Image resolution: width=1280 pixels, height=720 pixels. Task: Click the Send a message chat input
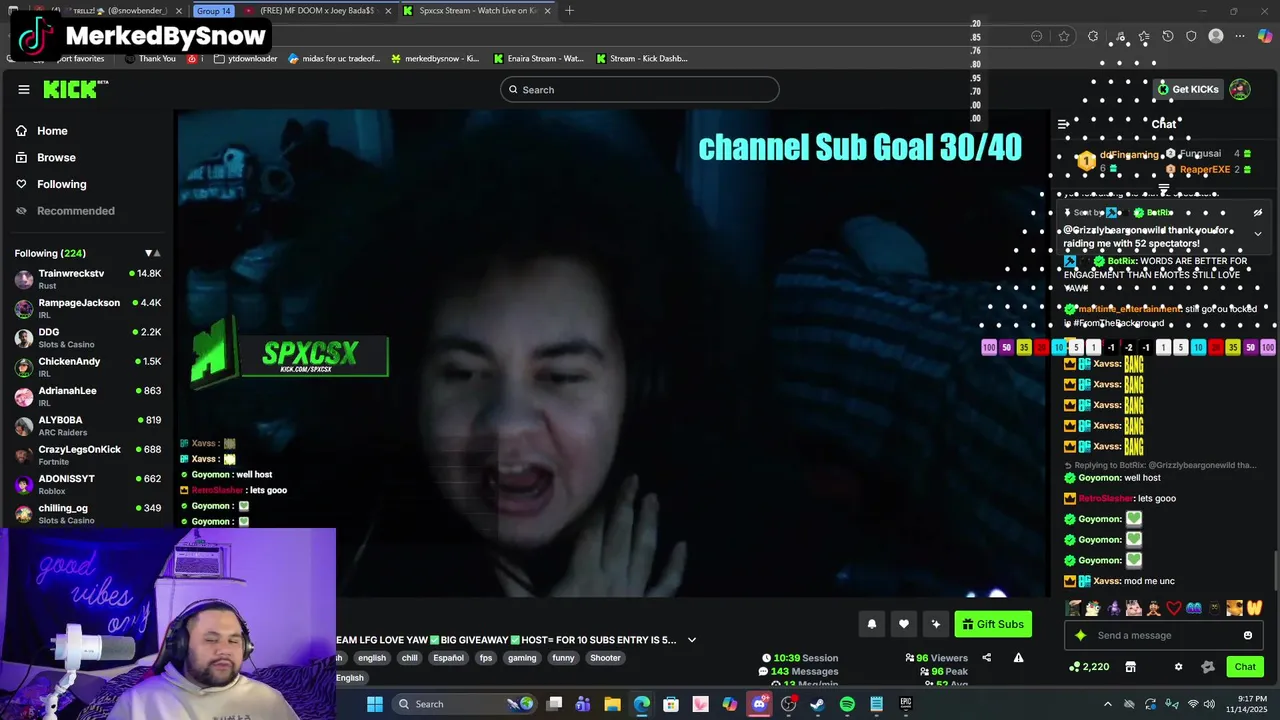[1163, 635]
